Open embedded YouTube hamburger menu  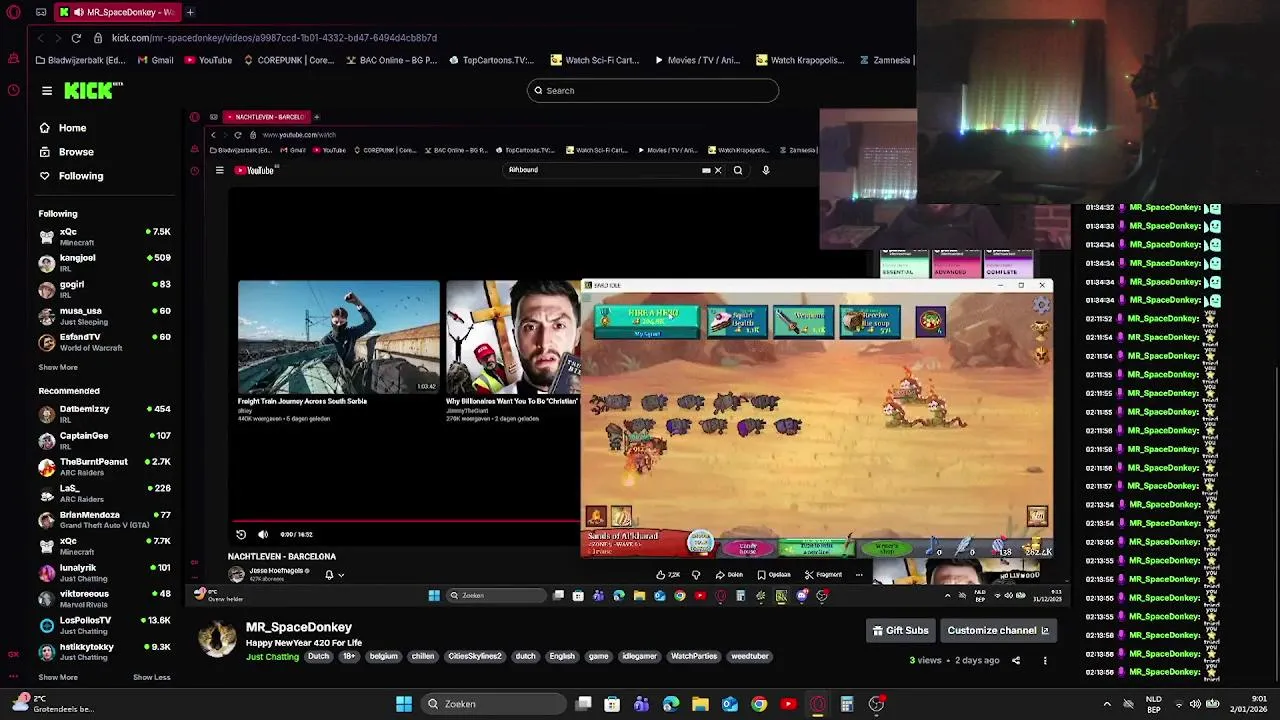[x=220, y=170]
